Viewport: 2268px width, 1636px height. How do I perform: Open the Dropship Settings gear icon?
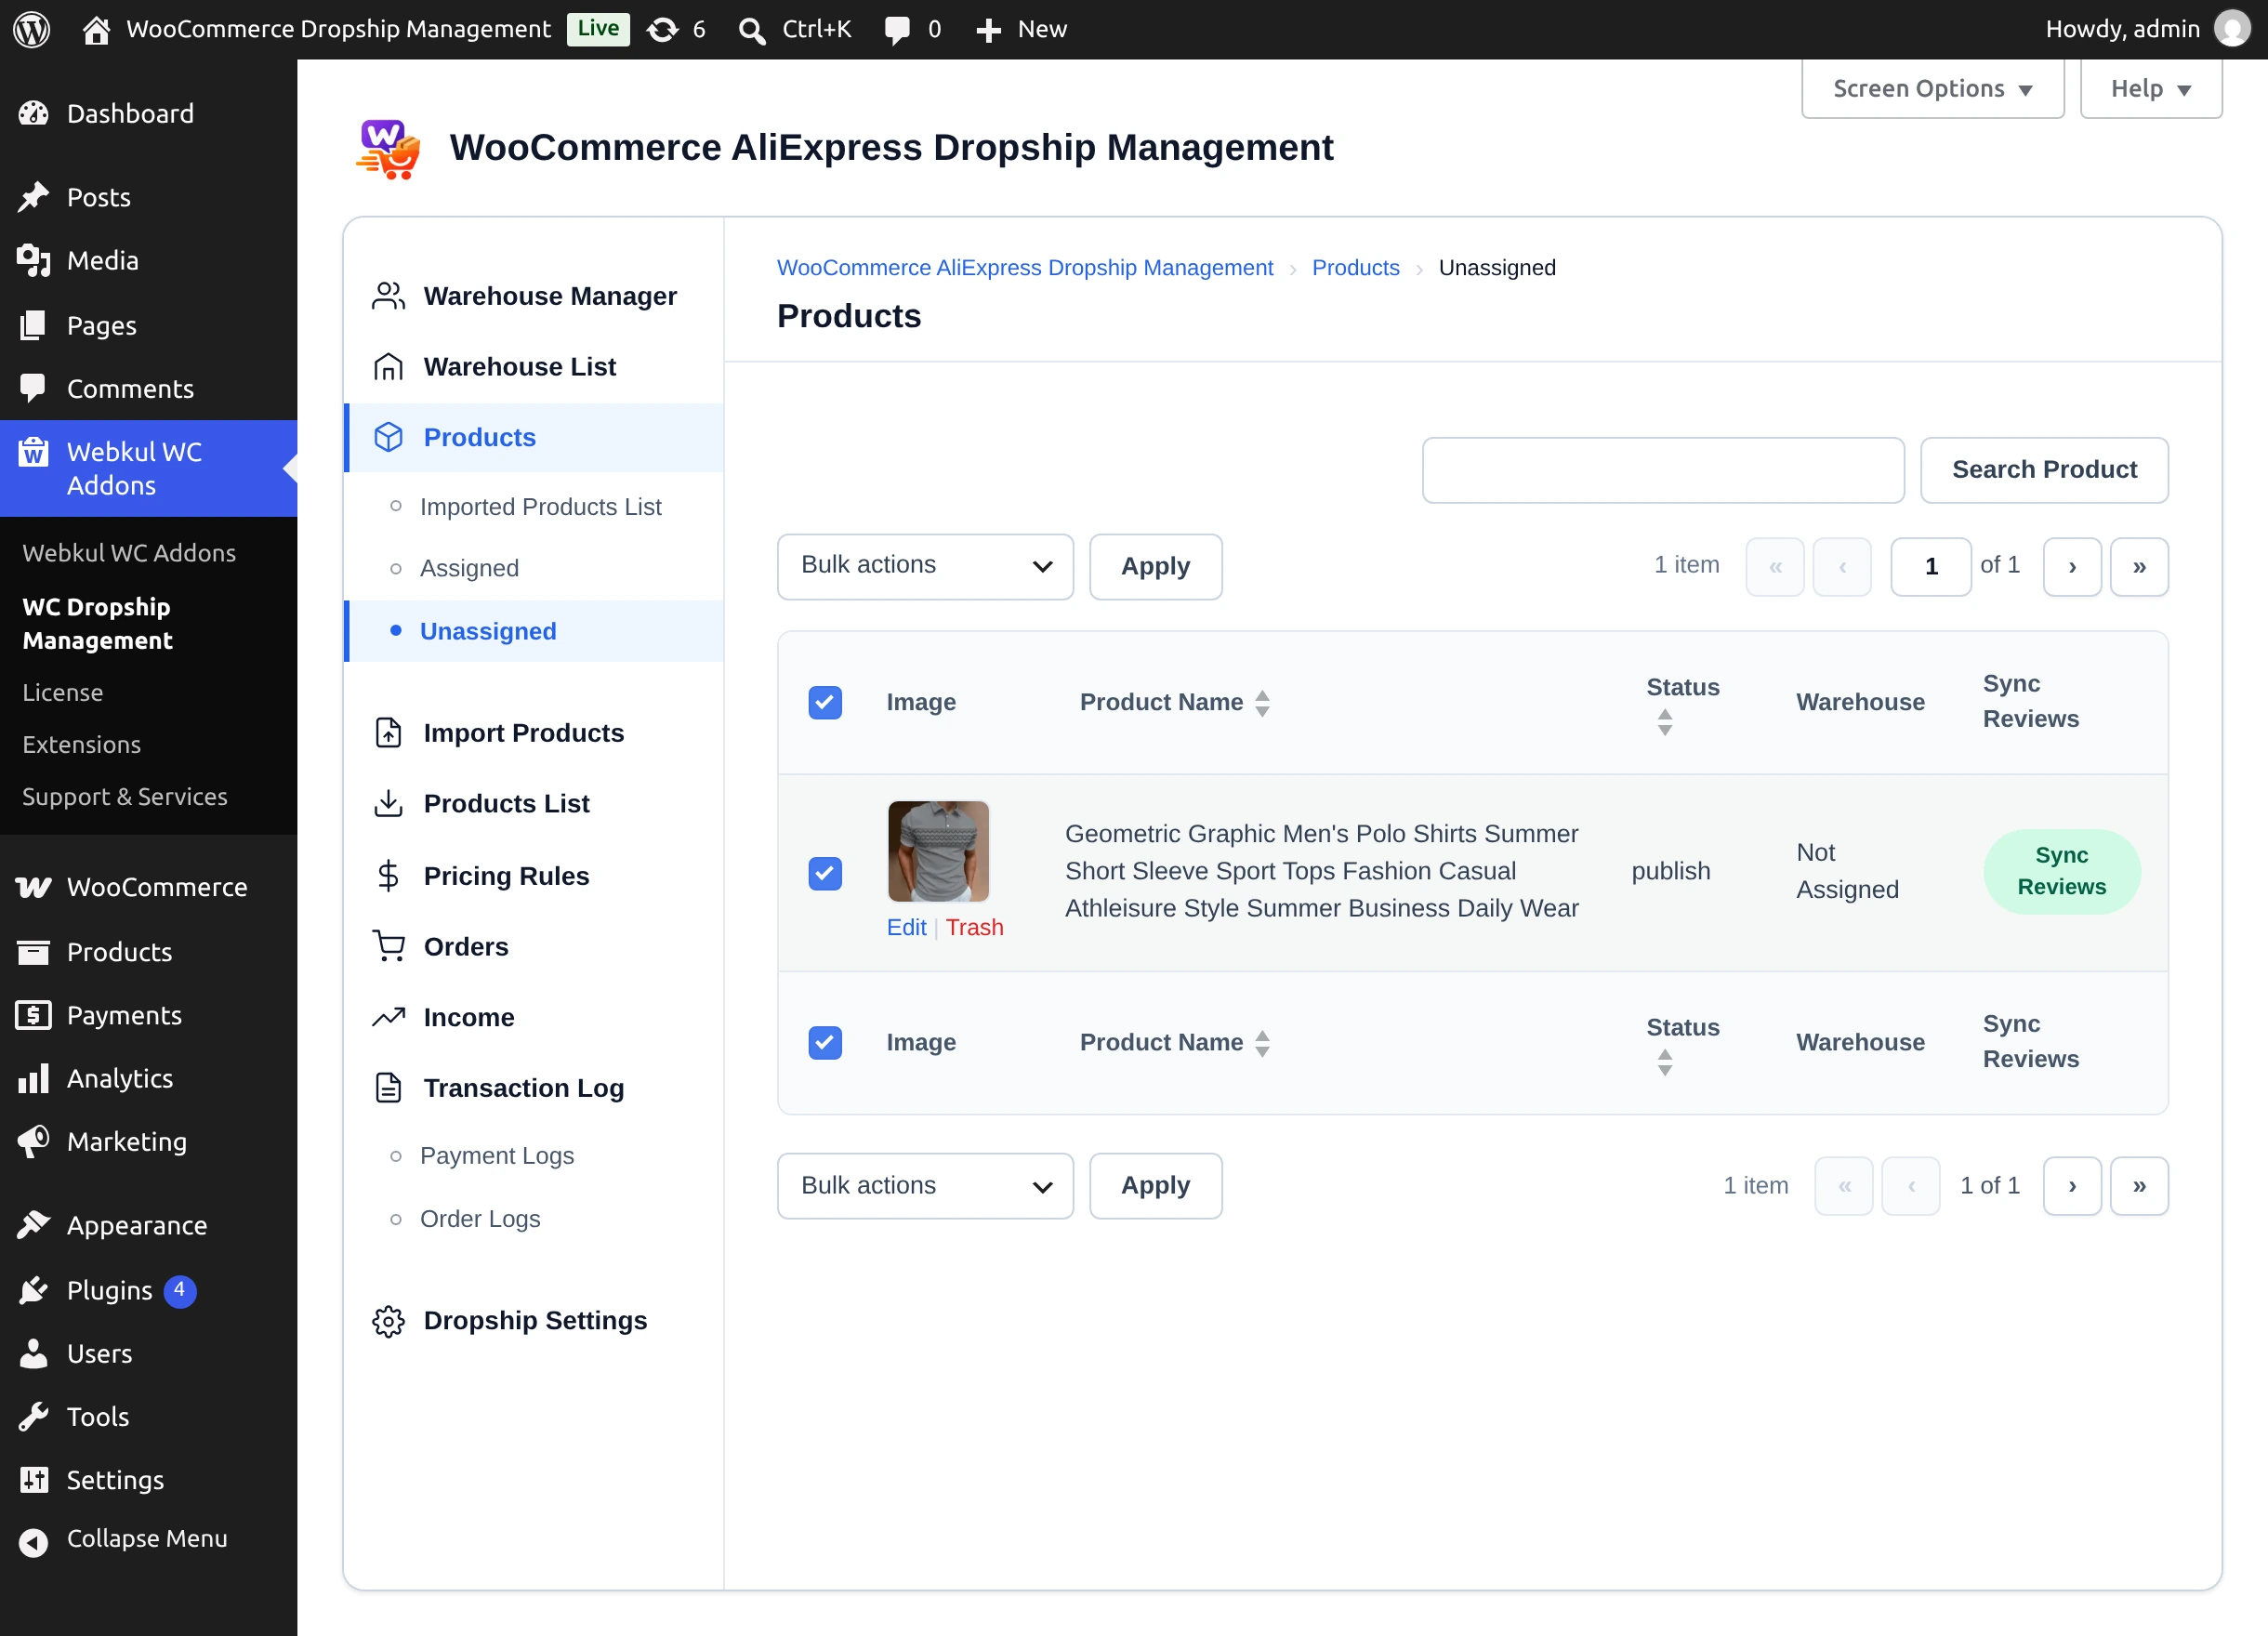point(388,1321)
